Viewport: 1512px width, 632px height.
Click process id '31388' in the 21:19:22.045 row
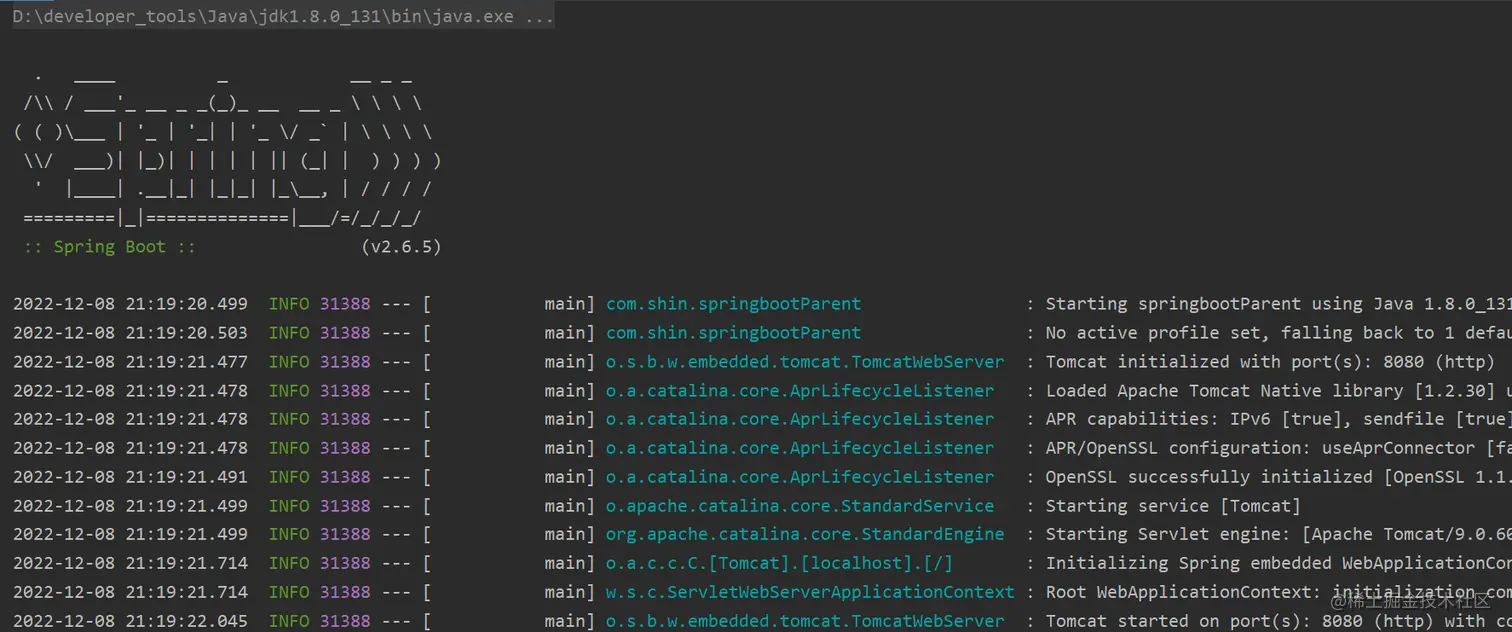click(345, 621)
